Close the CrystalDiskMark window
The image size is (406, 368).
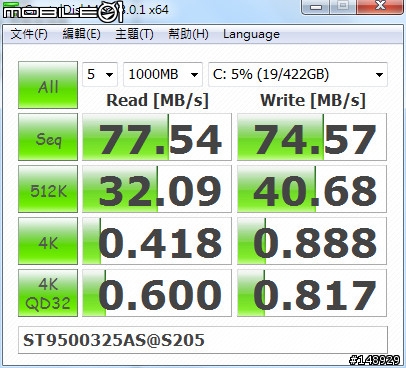pos(380,6)
